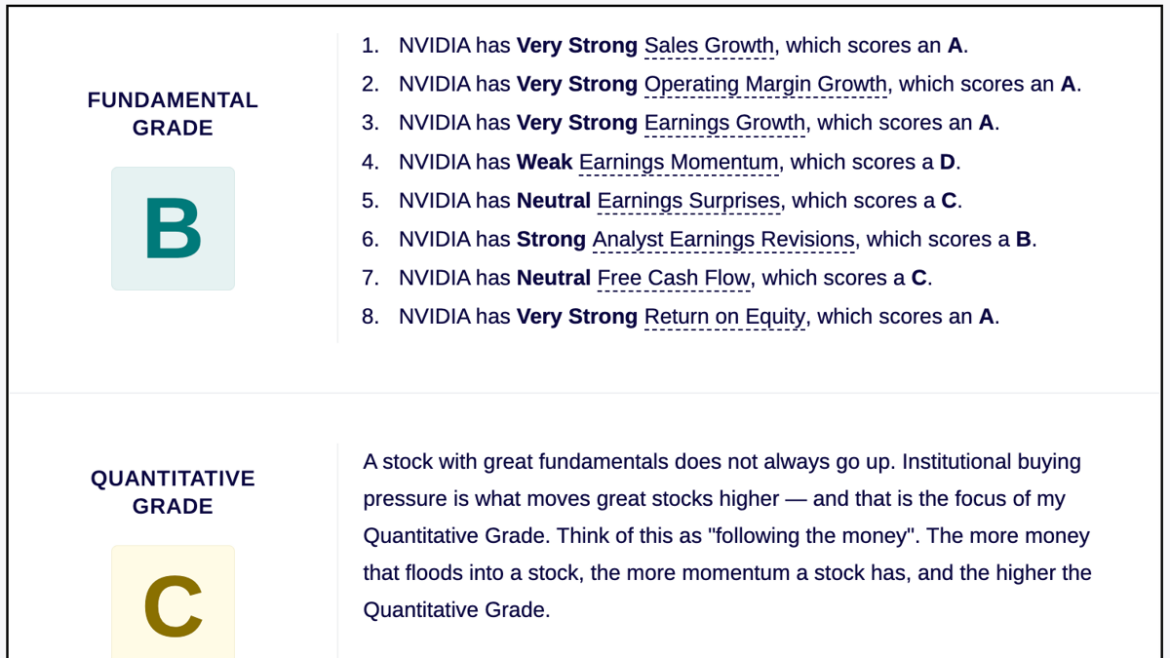Open the Earnings Growth definition link
The image size is (1170, 658).
[725, 123]
